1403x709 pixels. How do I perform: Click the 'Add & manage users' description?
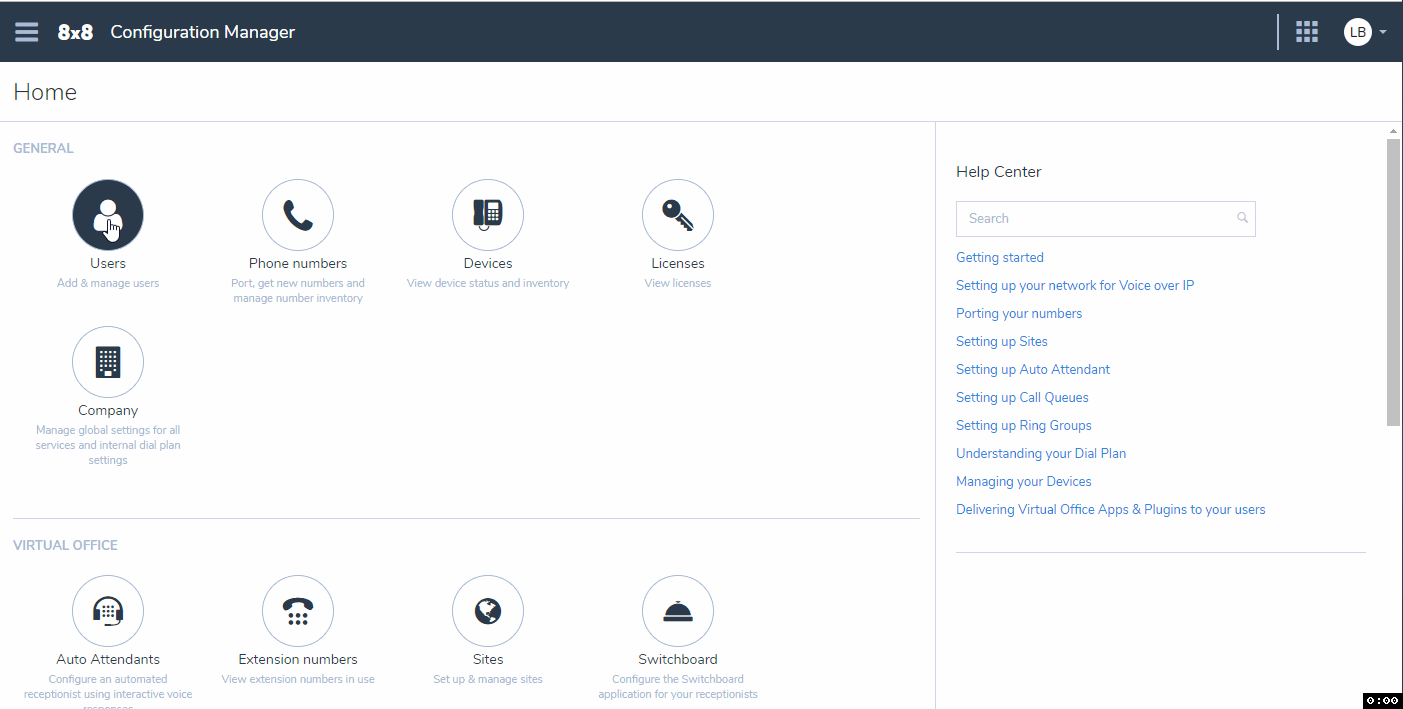(x=108, y=283)
